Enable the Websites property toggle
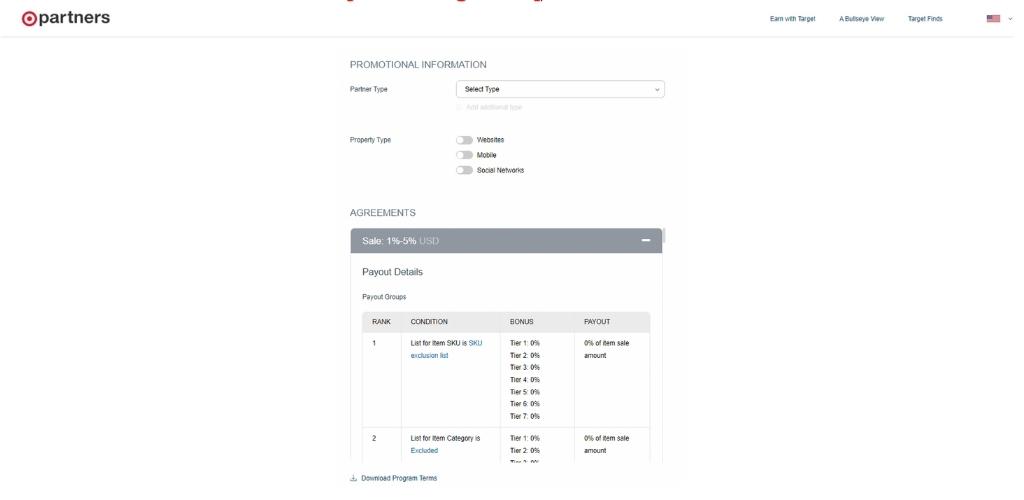The height and width of the screenshot is (500, 1024). (x=464, y=139)
